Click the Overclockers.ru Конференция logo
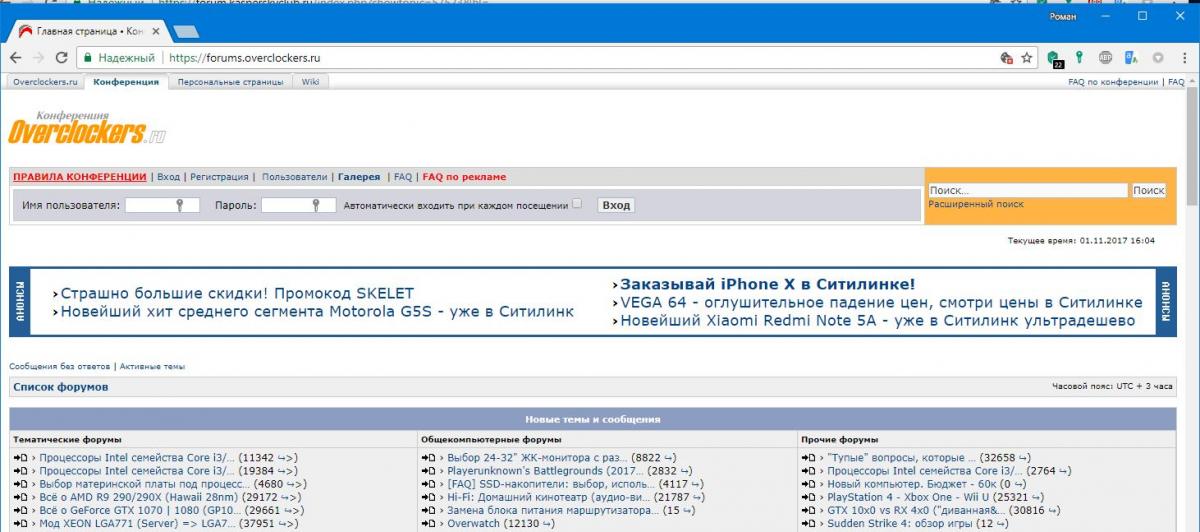 pyautogui.click(x=87, y=128)
